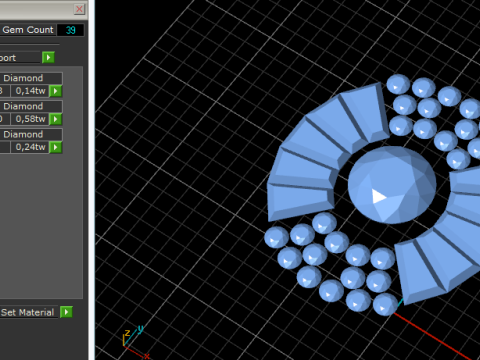
Task: Click the Gem Count value 39
Action: pos(70,30)
